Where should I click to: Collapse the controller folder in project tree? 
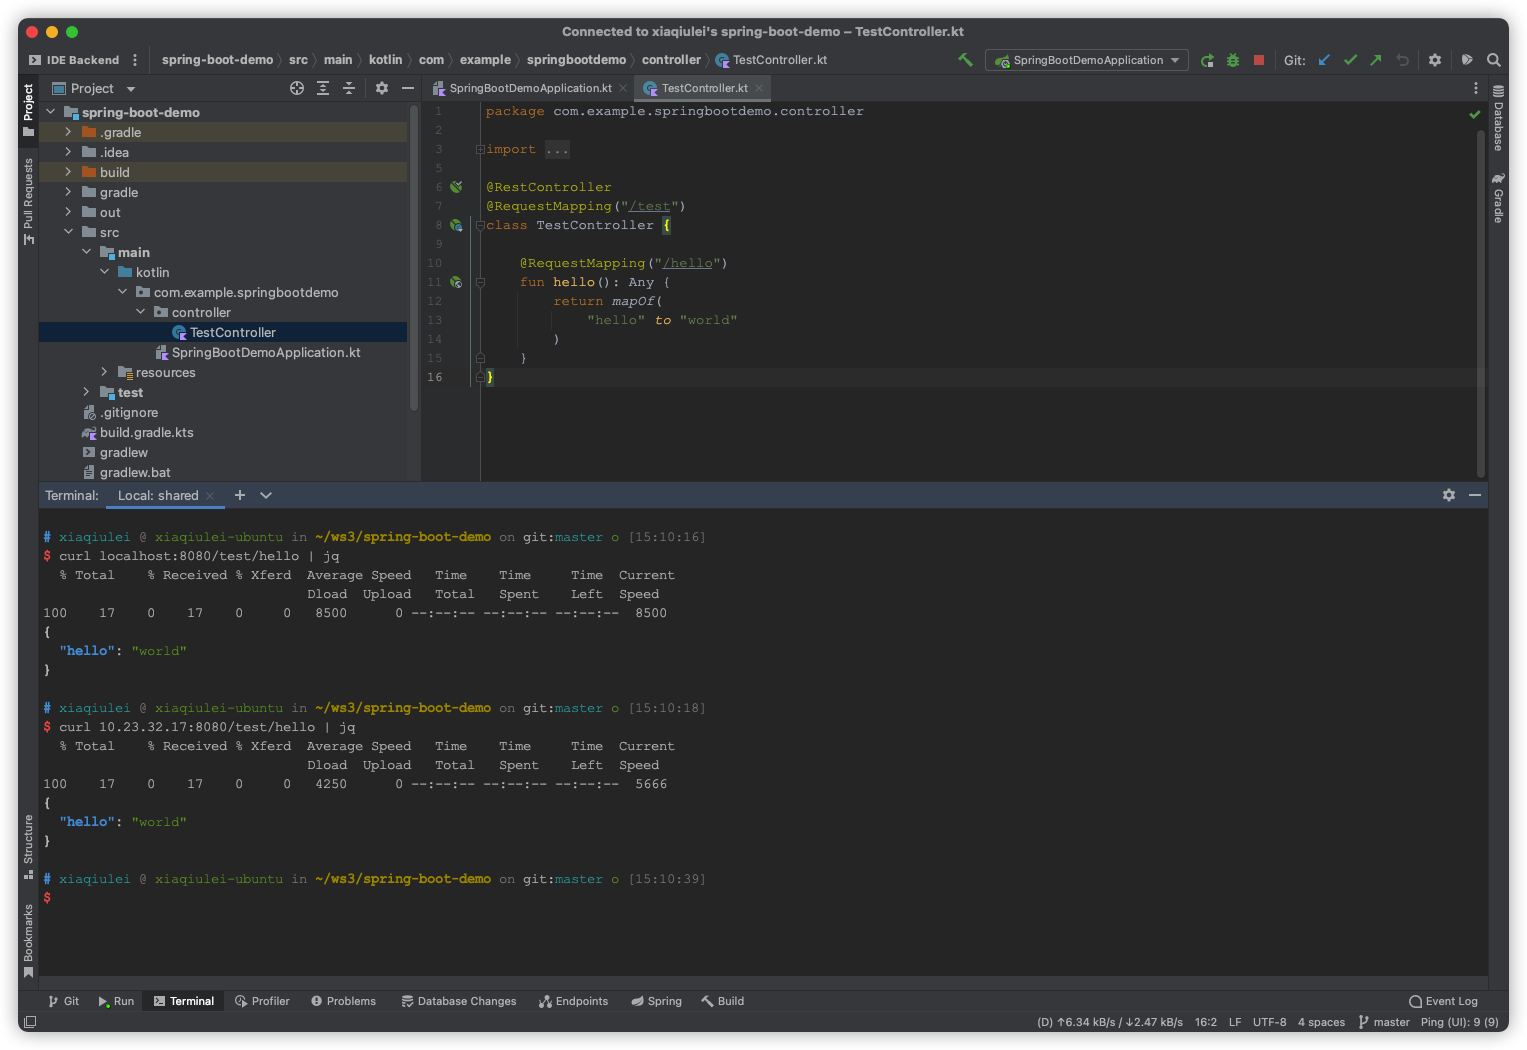click(141, 312)
